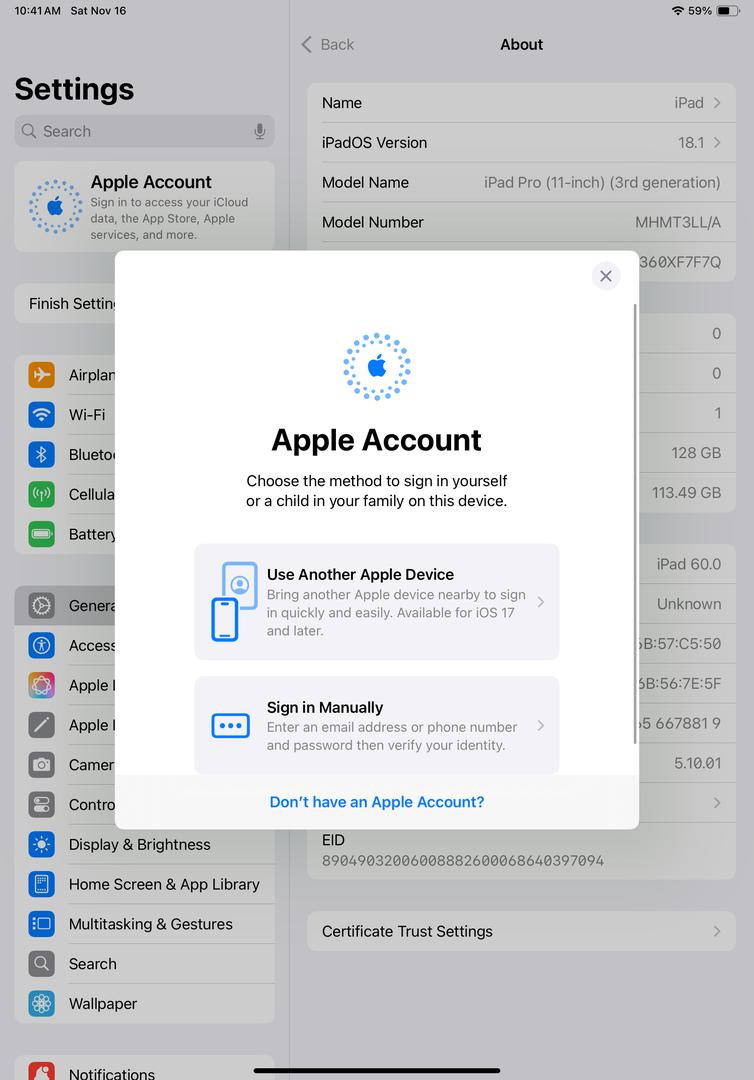754x1080 pixels.
Task: Tap the Display & Brightness sun icon
Action: [x=41, y=844]
